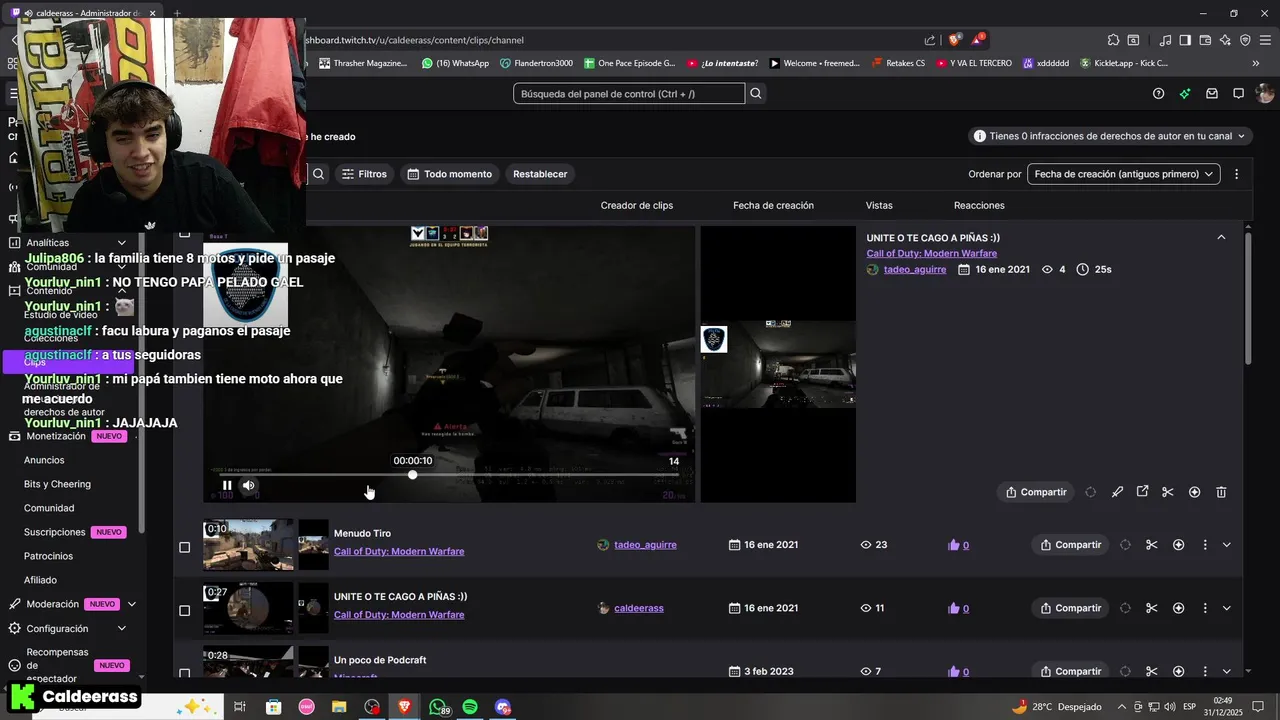Open tadeo_aguirre link in expanded clip details

pos(915,269)
